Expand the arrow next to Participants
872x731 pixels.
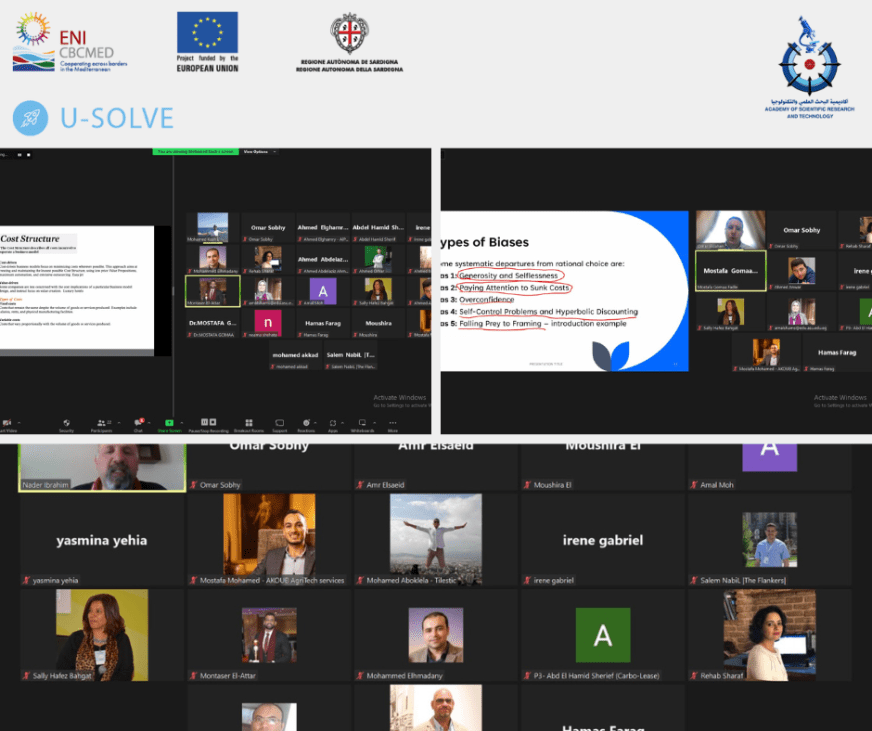(x=116, y=422)
